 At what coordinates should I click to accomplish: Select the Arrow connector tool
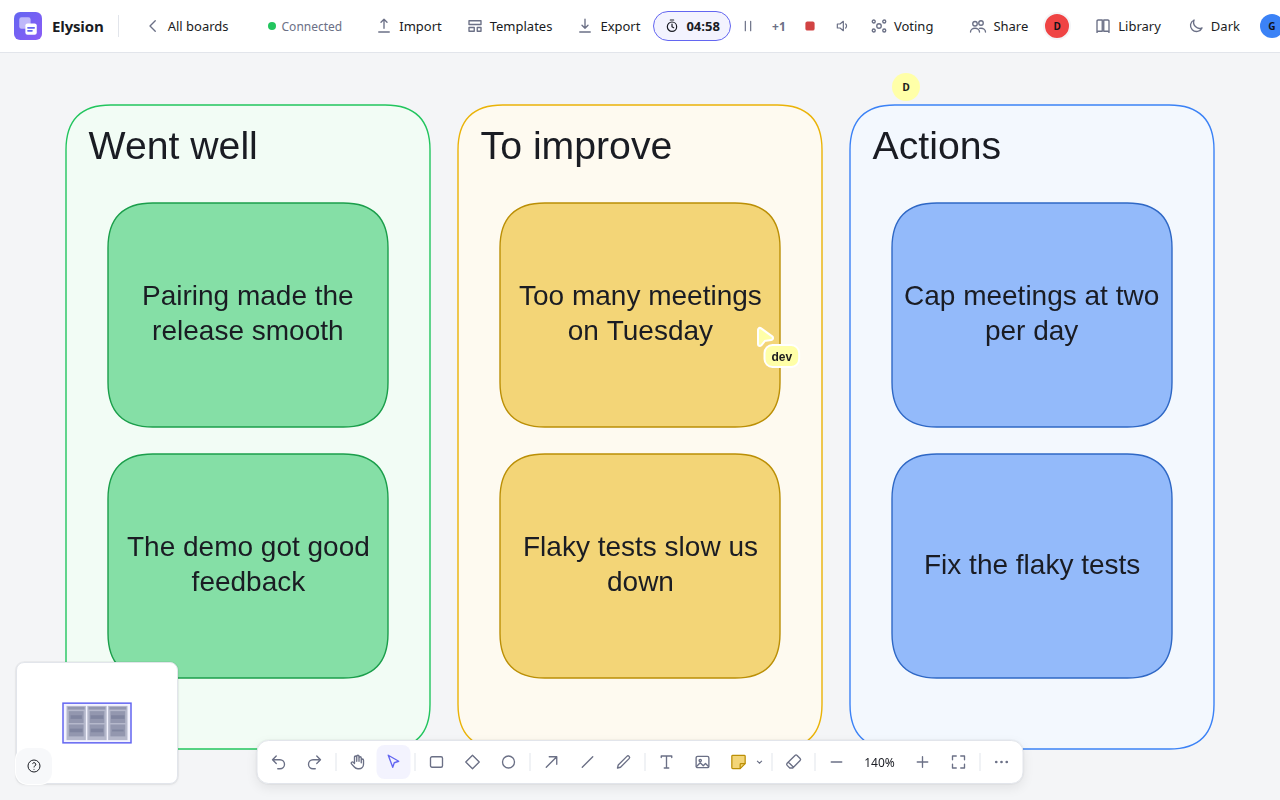(551, 762)
